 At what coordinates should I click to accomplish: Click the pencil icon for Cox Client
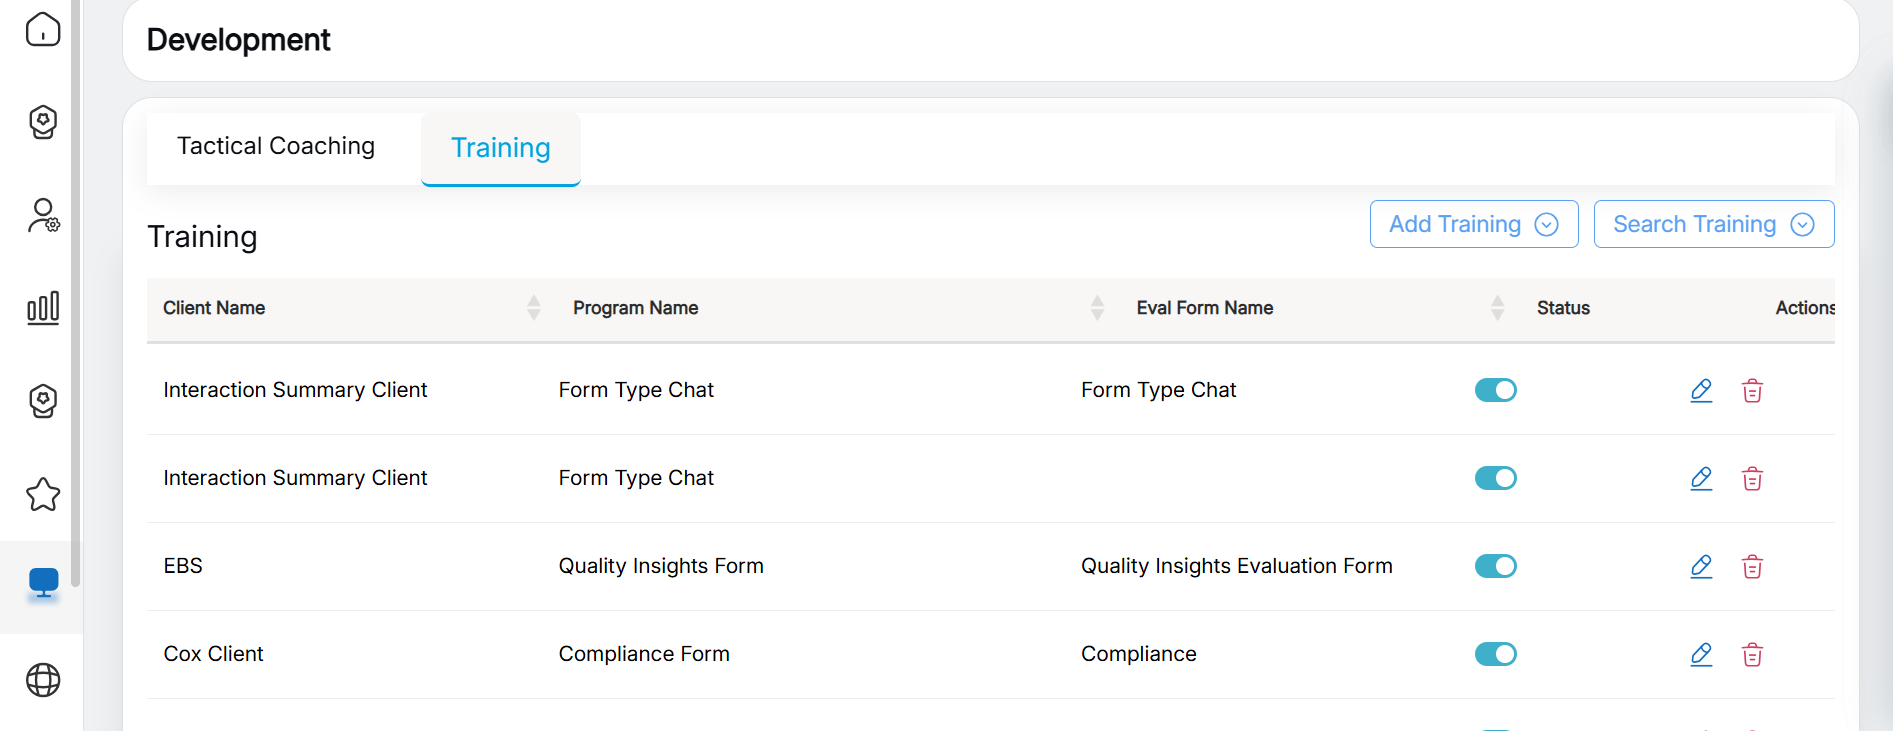coord(1701,654)
